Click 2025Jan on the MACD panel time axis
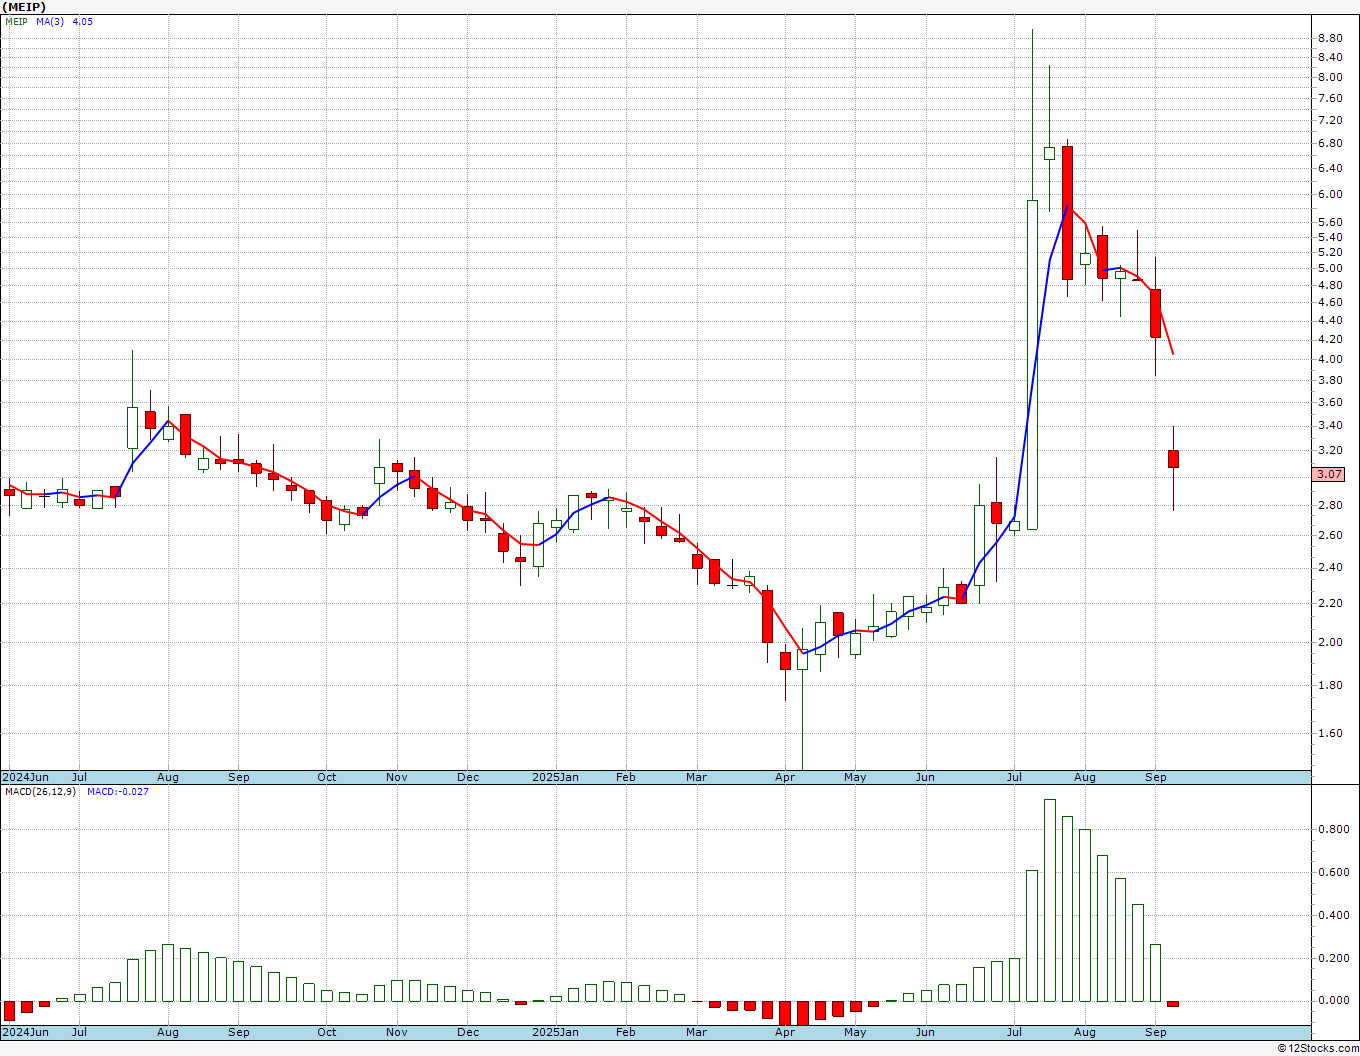Viewport: 1360px width, 1056px height. point(555,1032)
